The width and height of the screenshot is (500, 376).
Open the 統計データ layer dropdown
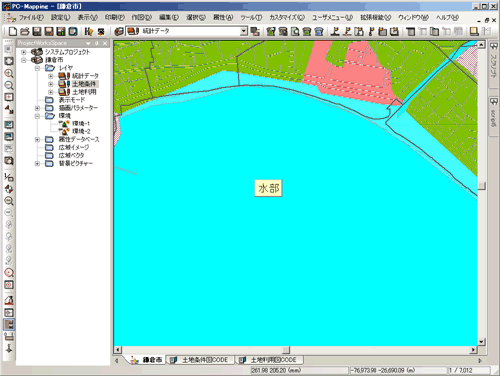pyautogui.click(x=244, y=31)
